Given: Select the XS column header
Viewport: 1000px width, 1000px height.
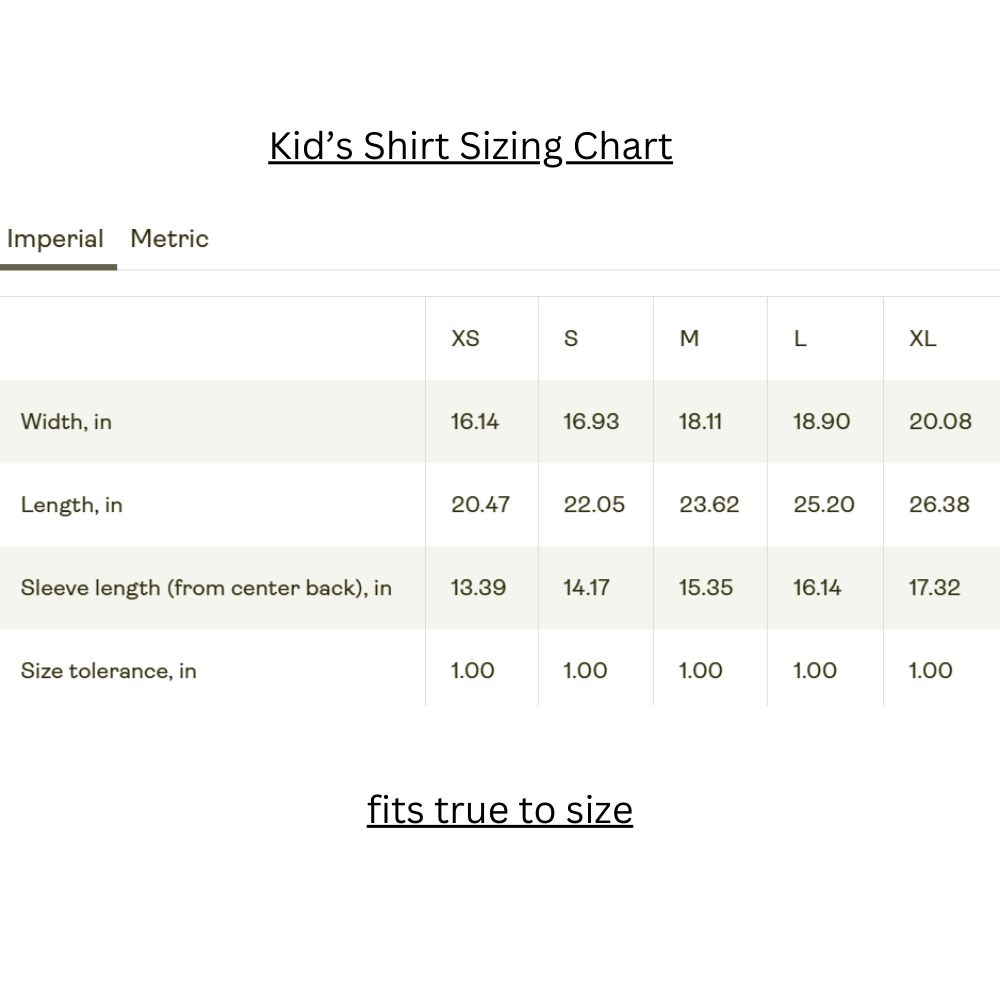Looking at the screenshot, I should (465, 338).
